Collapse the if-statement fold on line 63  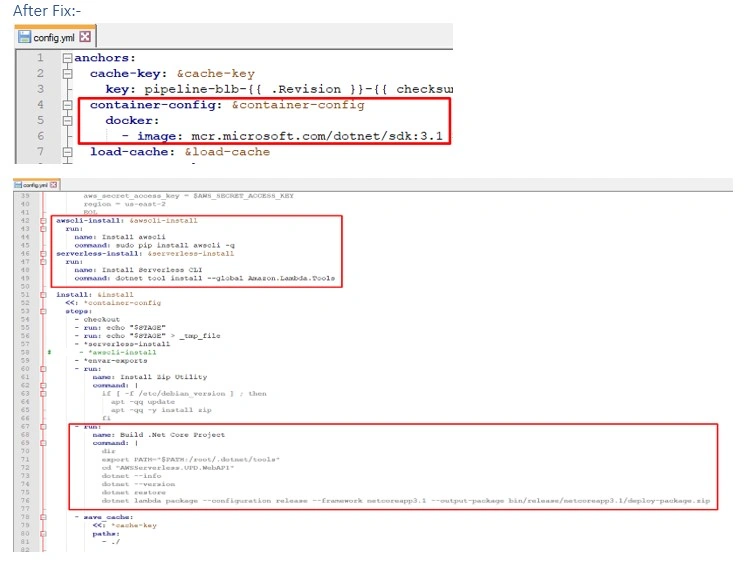[43, 394]
